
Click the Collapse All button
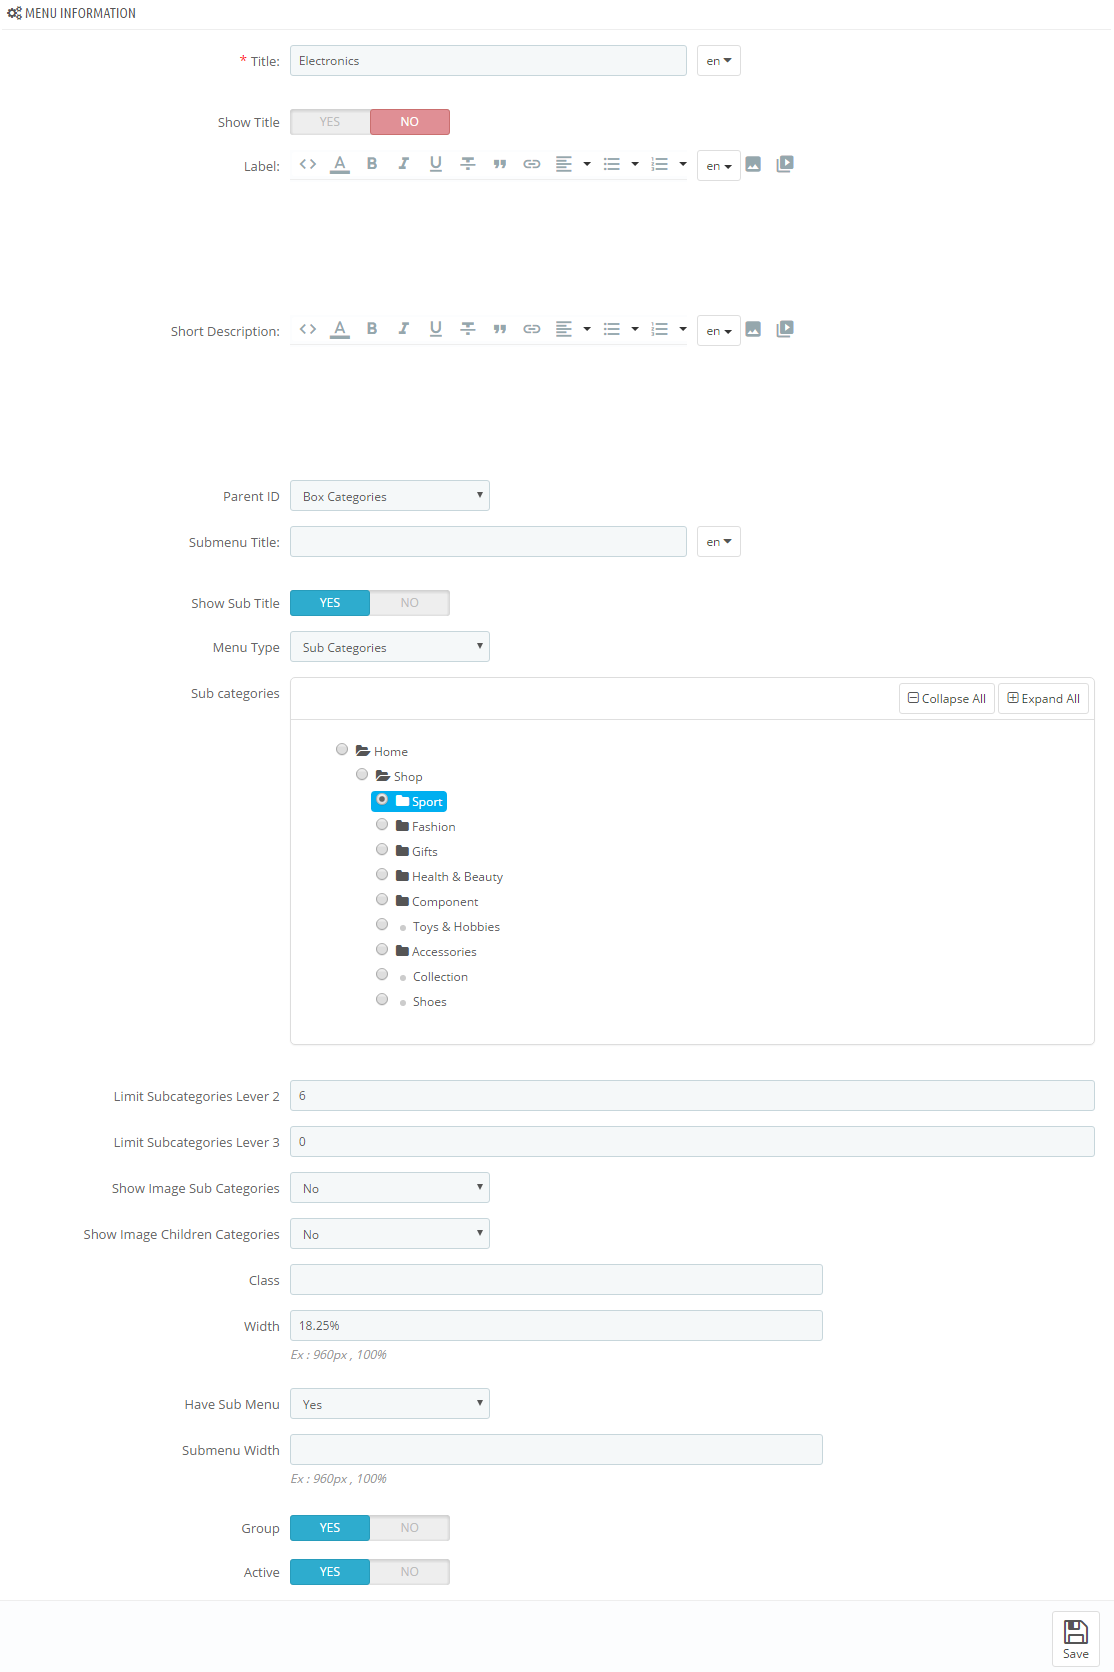[x=947, y=699]
